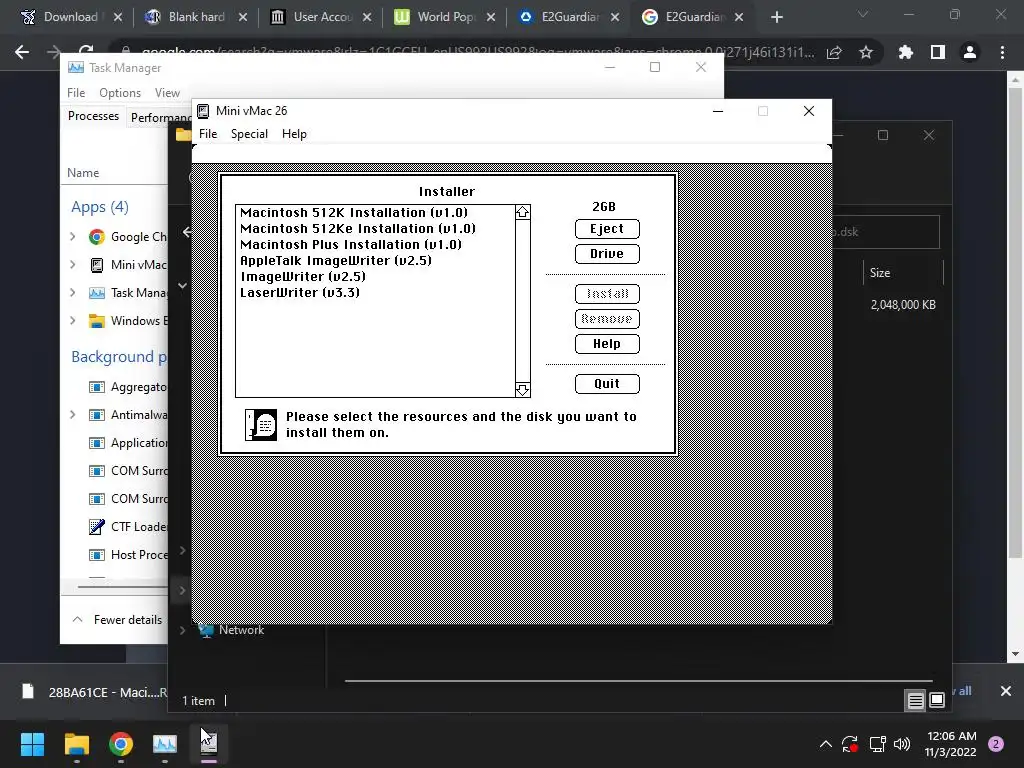Viewport: 1024px width, 768px height.
Task: Expand Antimalware process row in Task Manager
Action: click(72, 415)
